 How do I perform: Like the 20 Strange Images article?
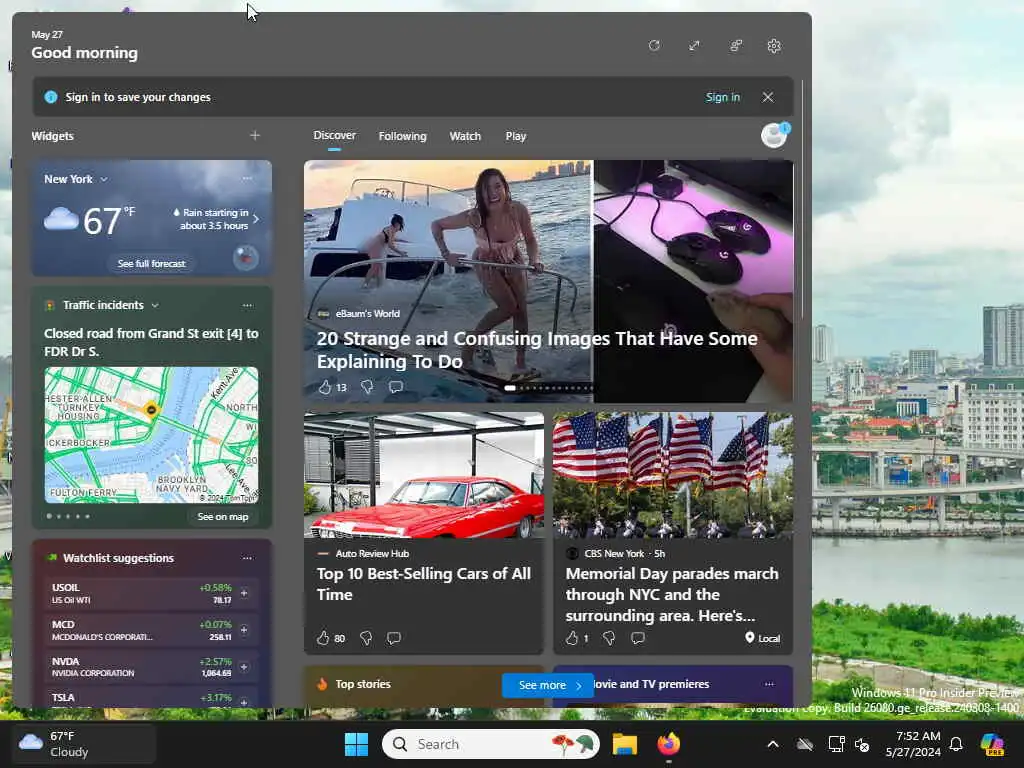325,387
